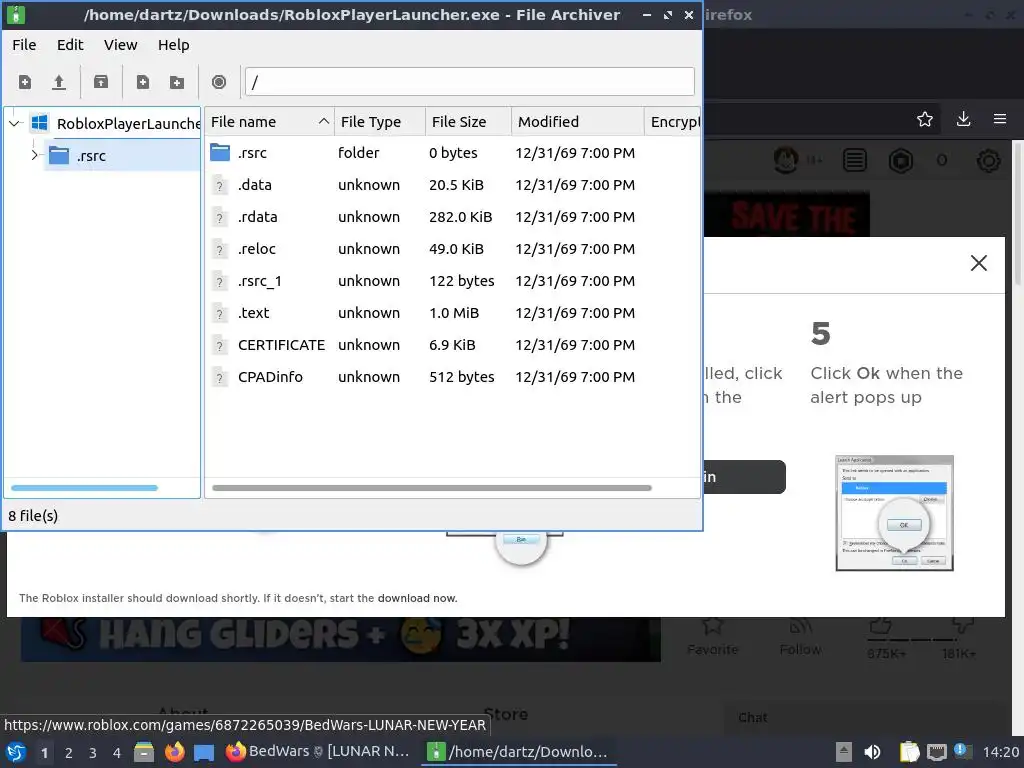Click the .rsrc folder icon in the file list
The image size is (1024, 768).
(220, 153)
